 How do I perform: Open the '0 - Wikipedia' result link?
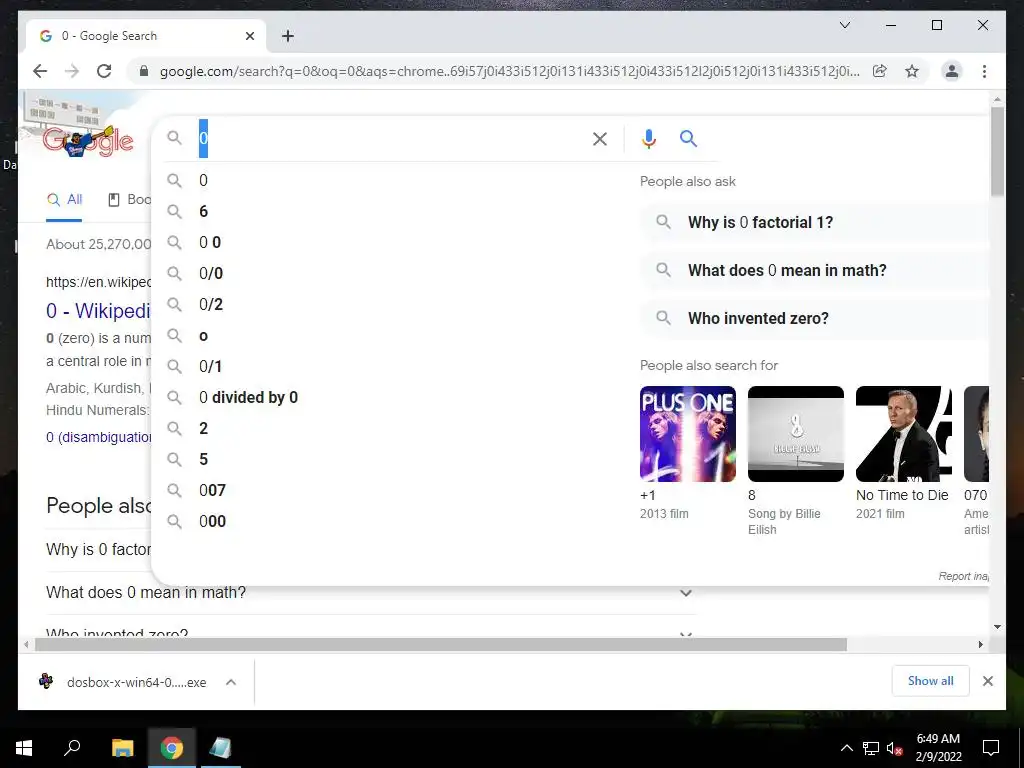pos(98,311)
